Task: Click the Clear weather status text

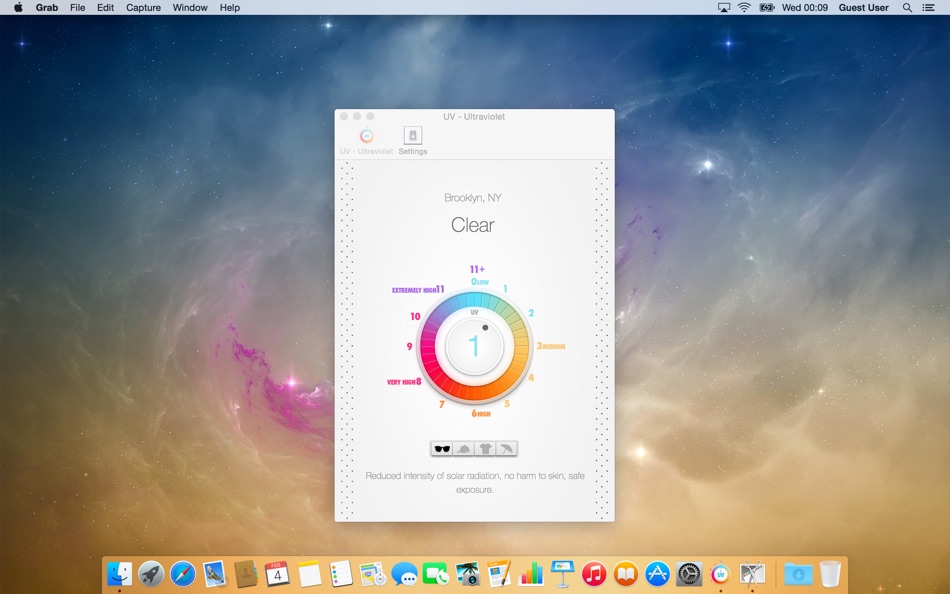Action: (472, 225)
